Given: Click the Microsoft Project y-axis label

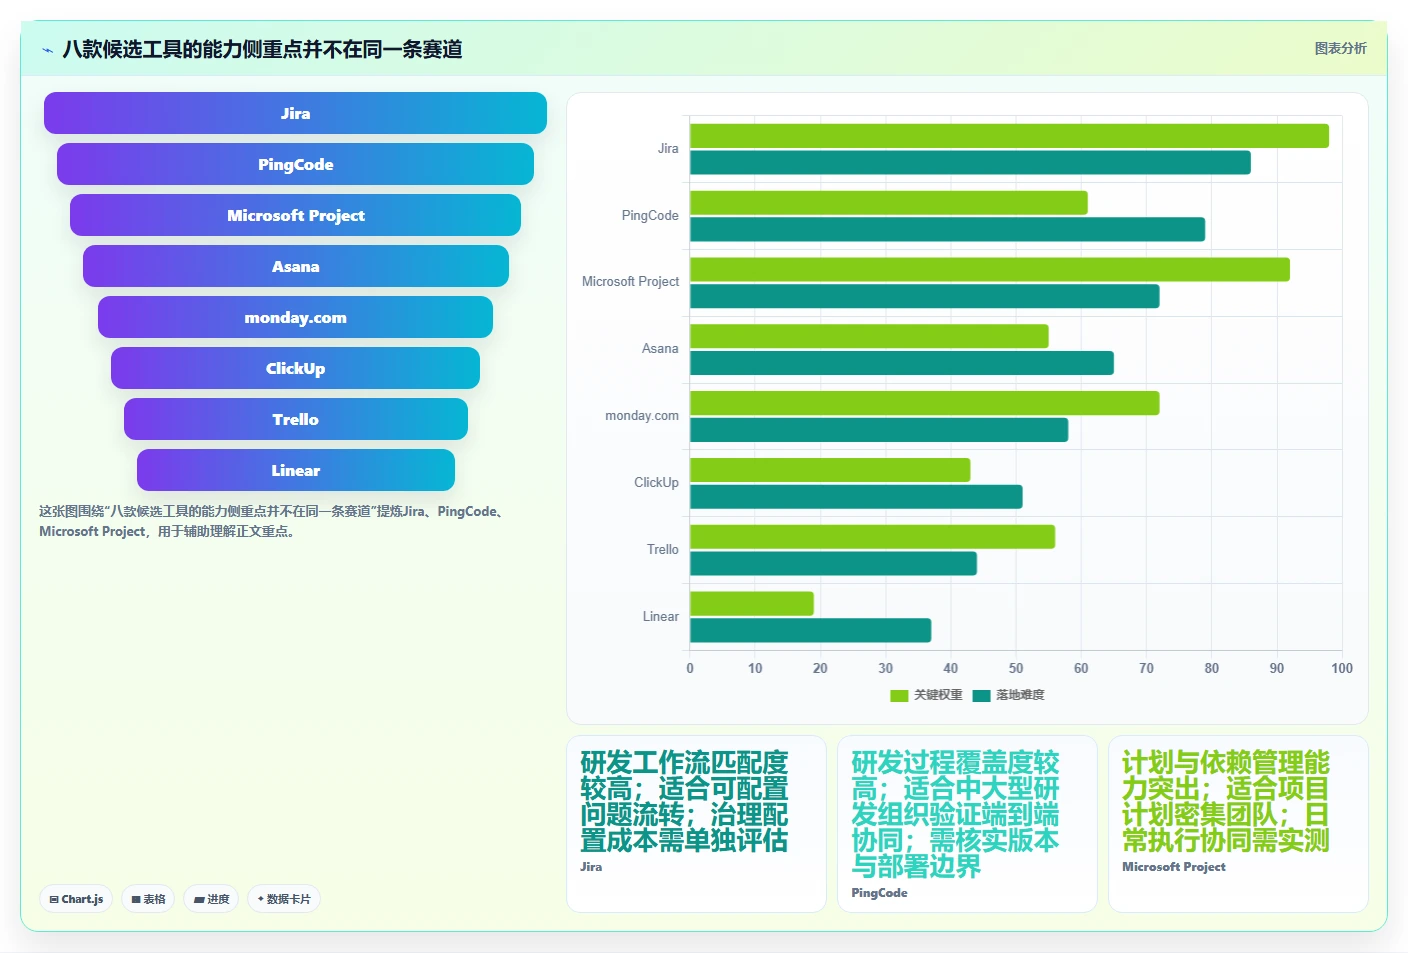Looking at the screenshot, I should (630, 282).
